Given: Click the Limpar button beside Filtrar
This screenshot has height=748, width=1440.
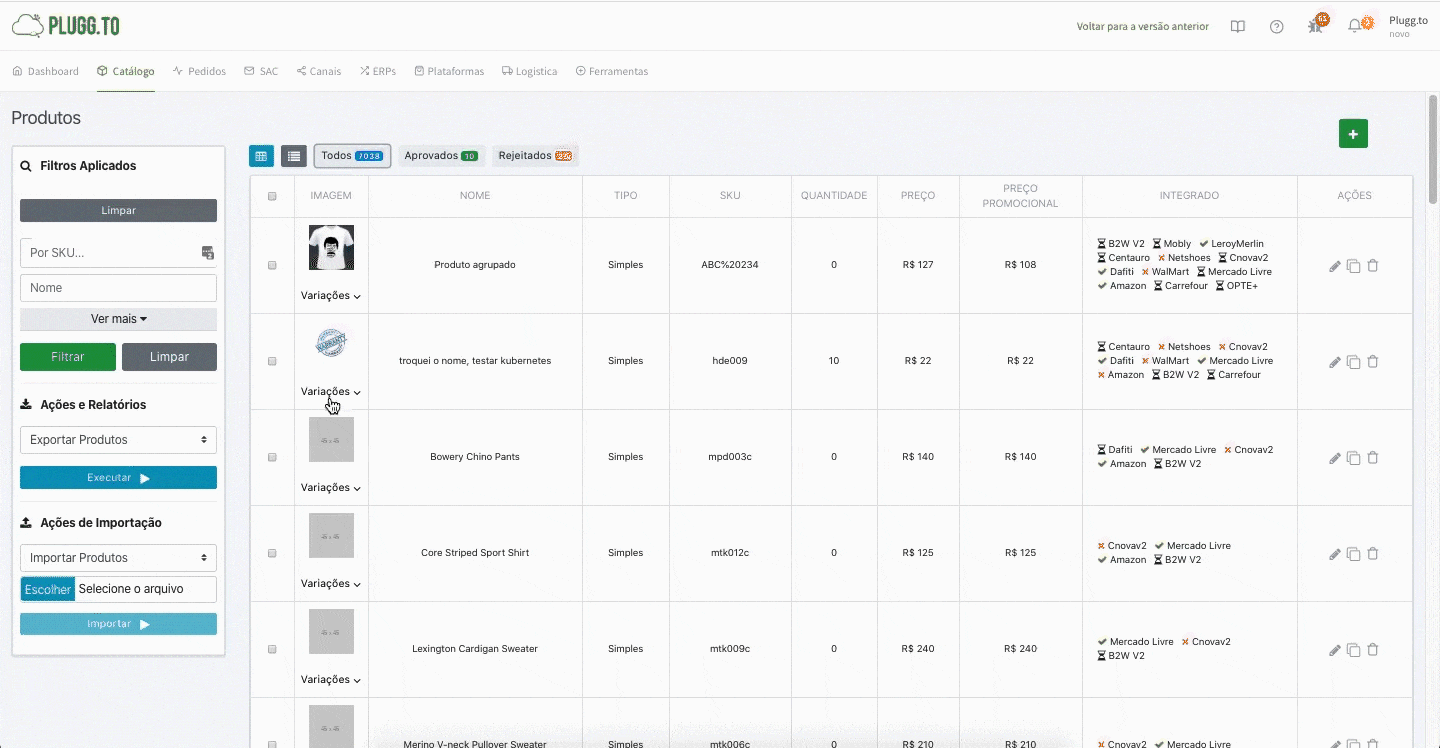Looking at the screenshot, I should tap(169, 357).
